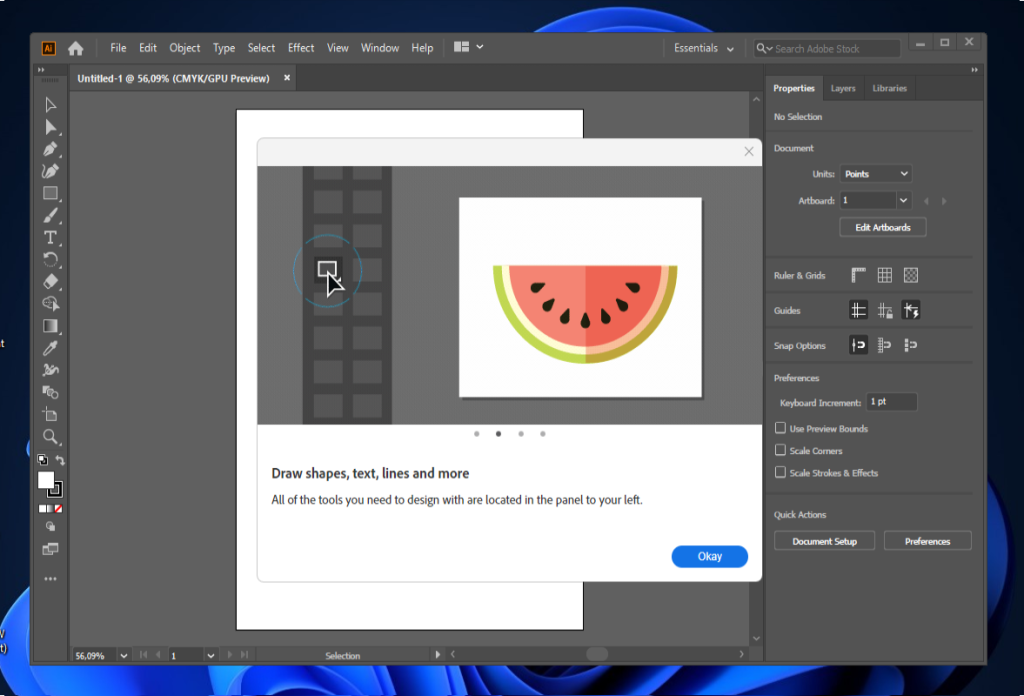Viewport: 1024px width, 696px height.
Task: Open the File menu
Action: pyautogui.click(x=118, y=48)
